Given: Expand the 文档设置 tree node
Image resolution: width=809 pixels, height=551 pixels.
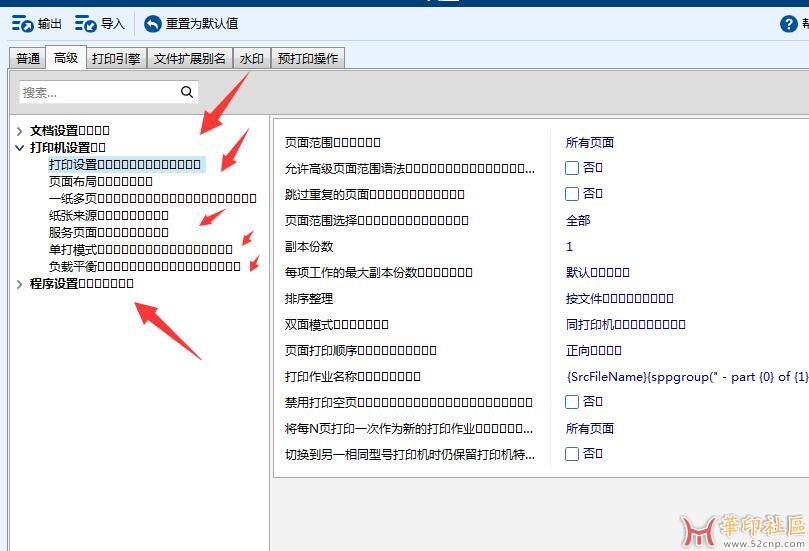Looking at the screenshot, I should [x=20, y=131].
